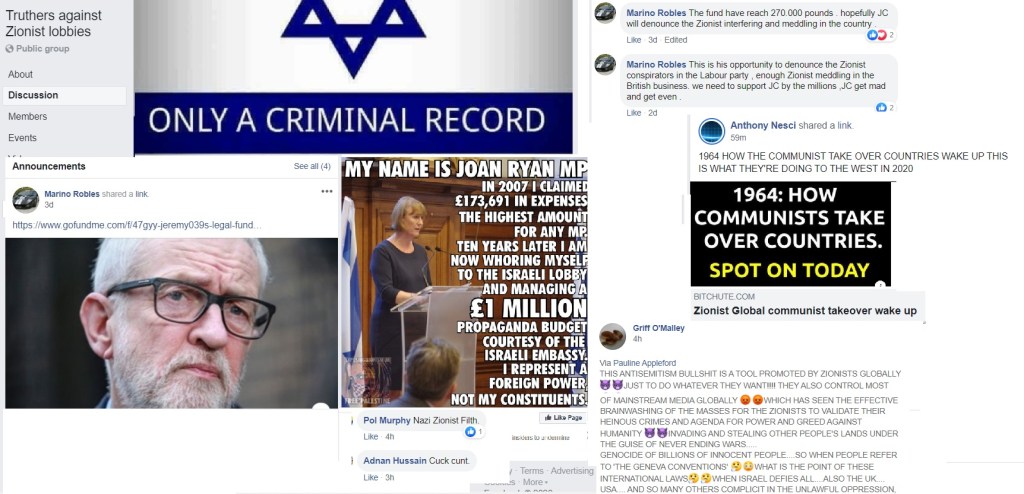Screen dimensions: 1024x494
Task: Click Marino Robles avatar in the announcement post
Action: (x=25, y=199)
